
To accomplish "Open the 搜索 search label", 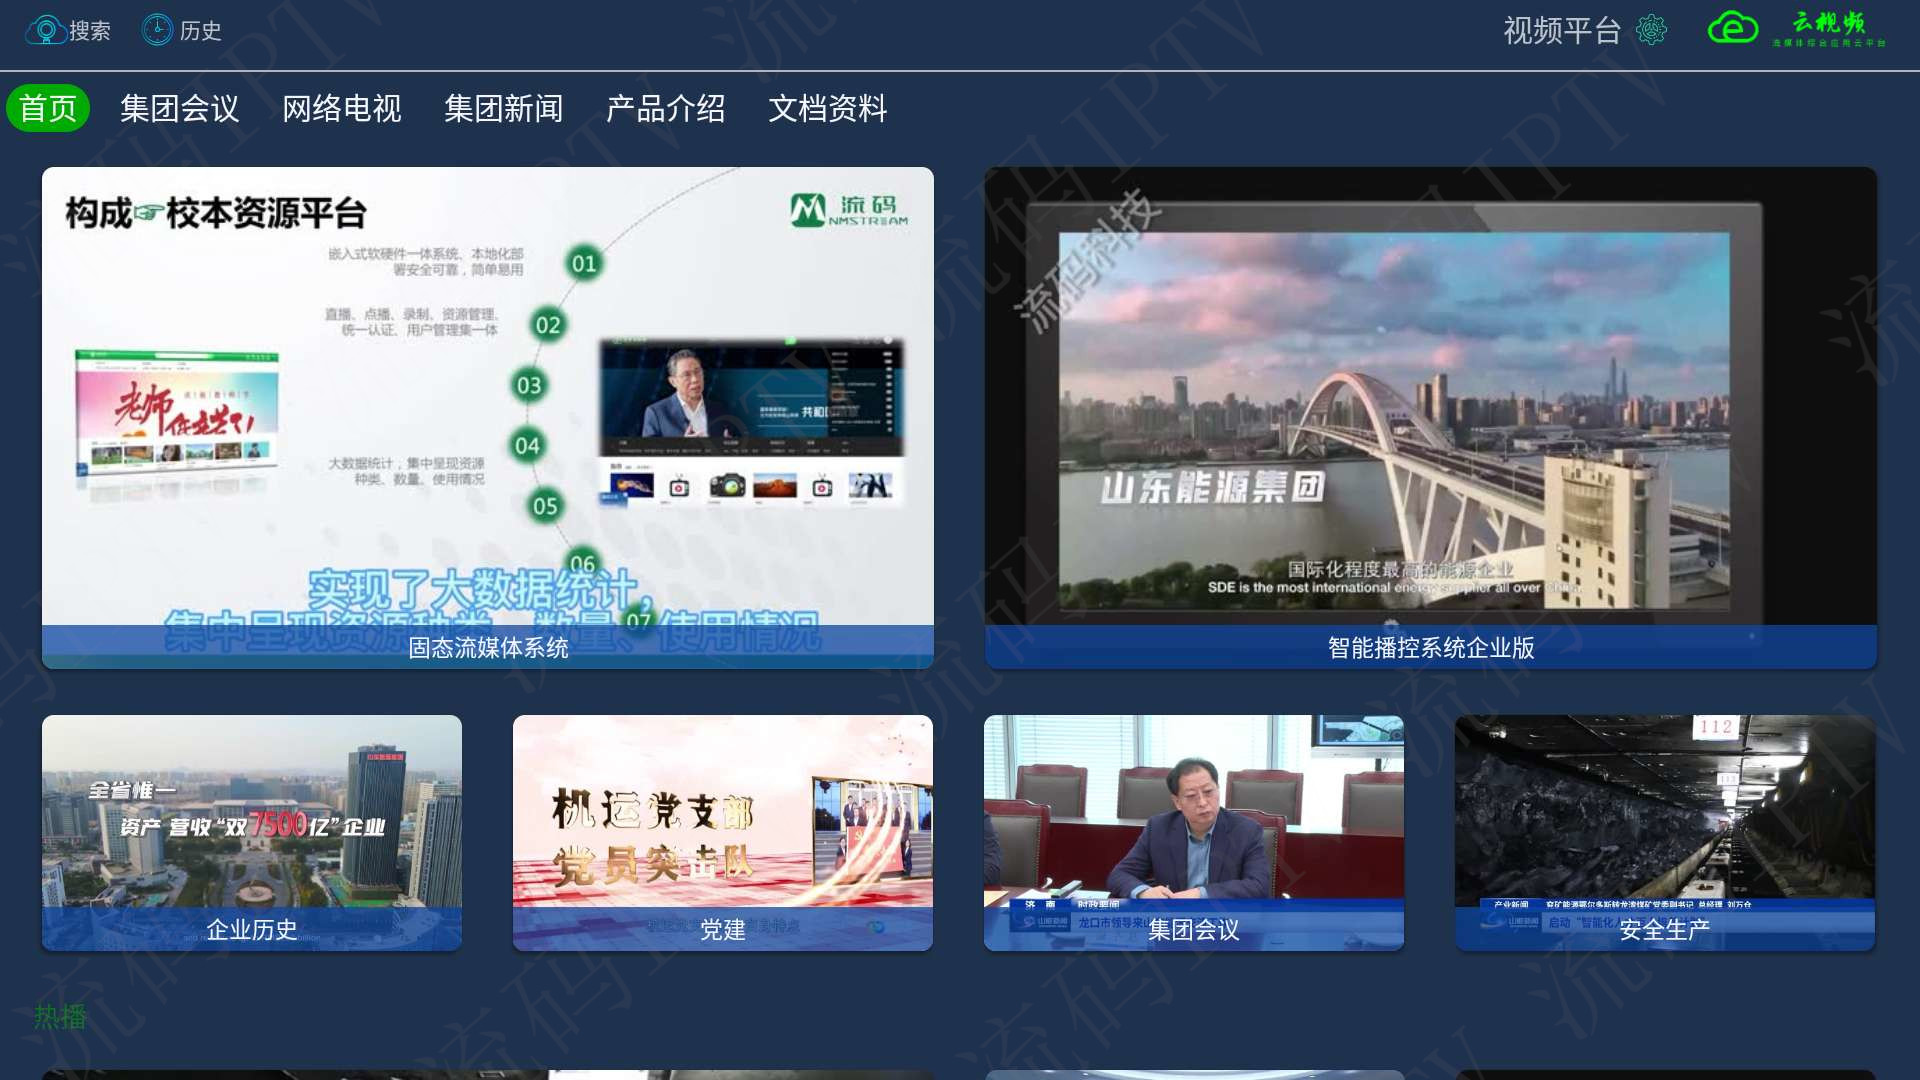I will click(x=90, y=31).
